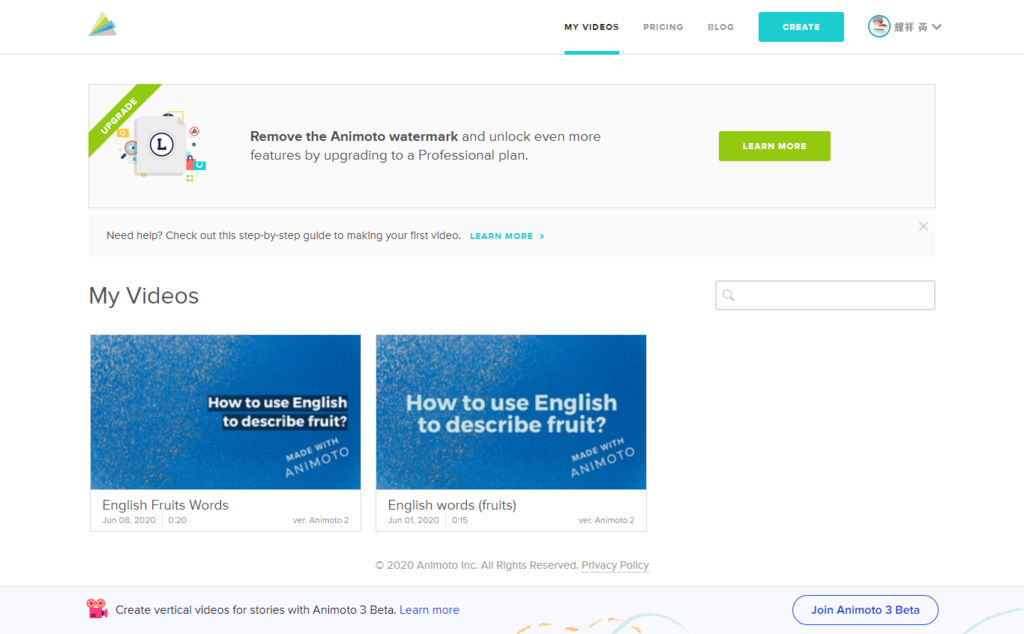Click the green Learn More button

(x=774, y=146)
